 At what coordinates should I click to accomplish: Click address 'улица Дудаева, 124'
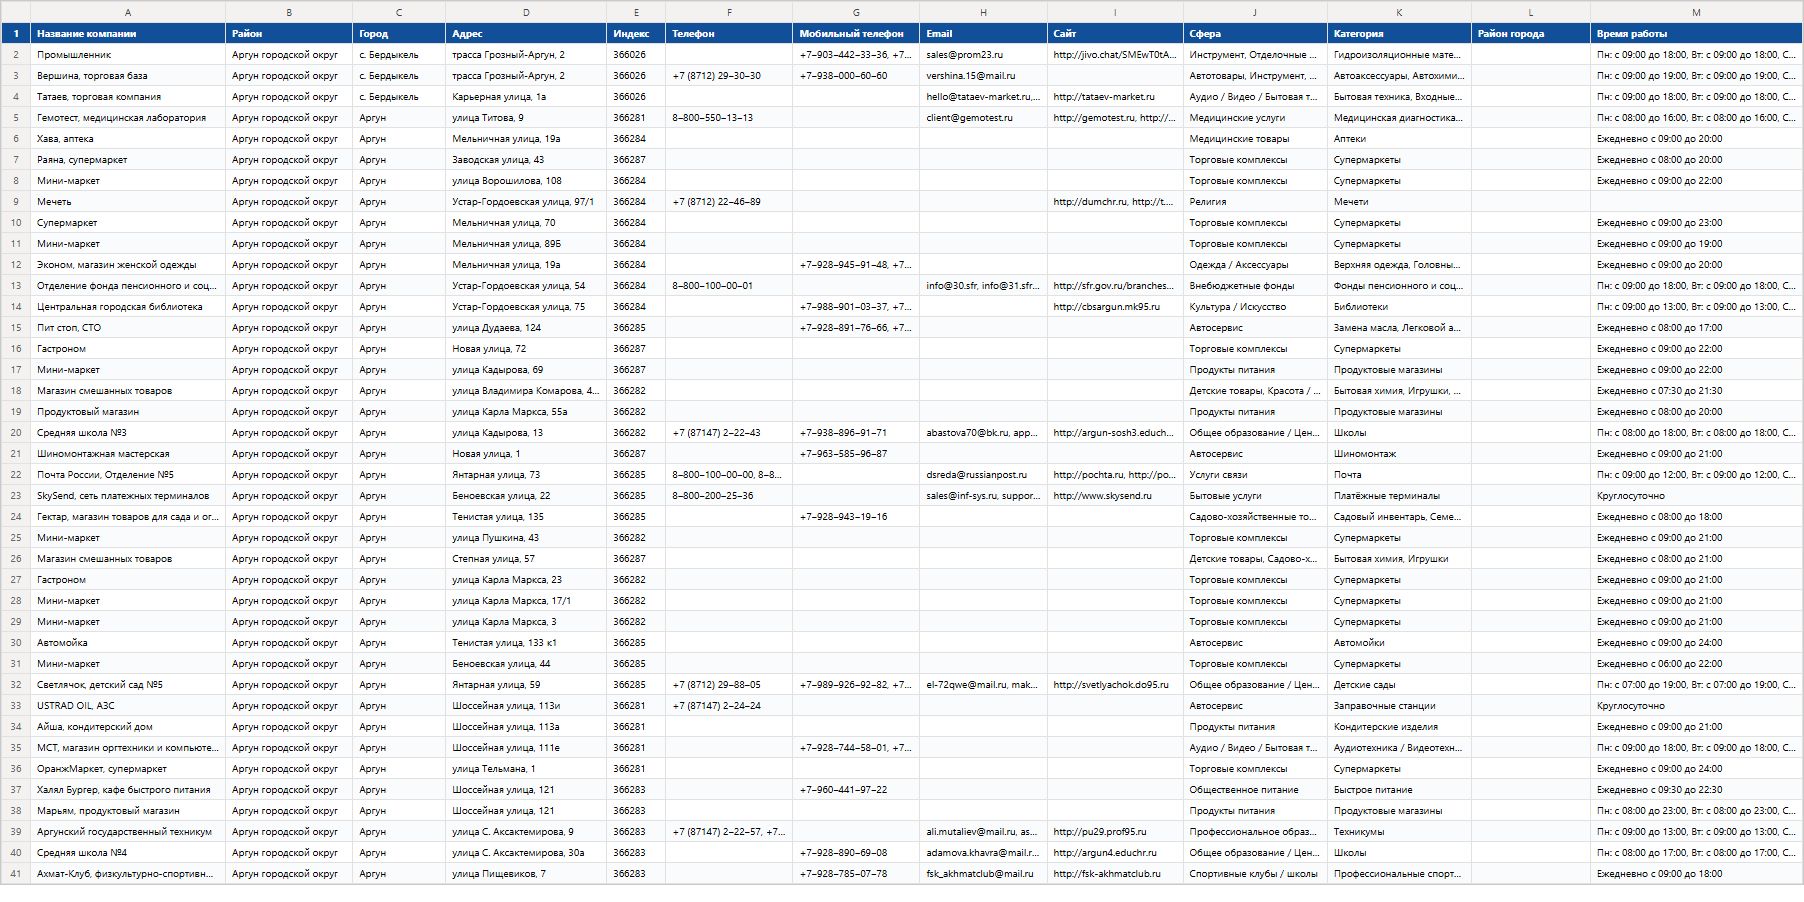tap(526, 327)
